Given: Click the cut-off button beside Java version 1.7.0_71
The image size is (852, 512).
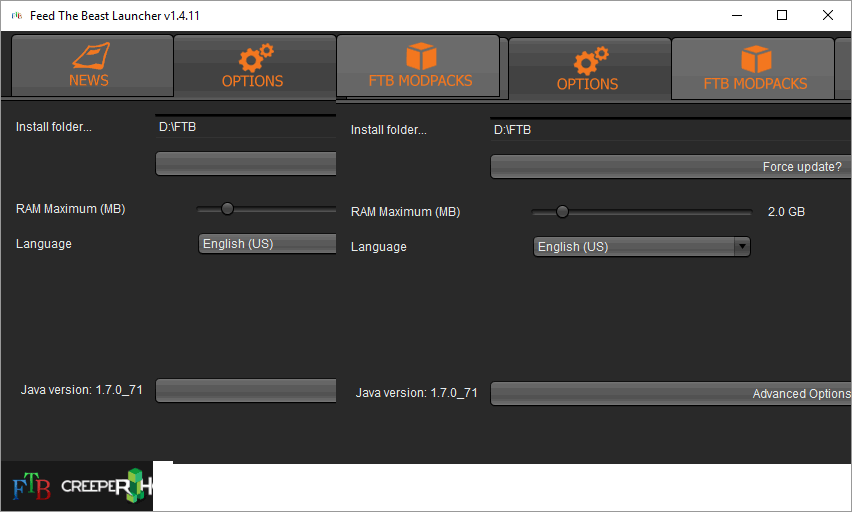Looking at the screenshot, I should (245, 390).
